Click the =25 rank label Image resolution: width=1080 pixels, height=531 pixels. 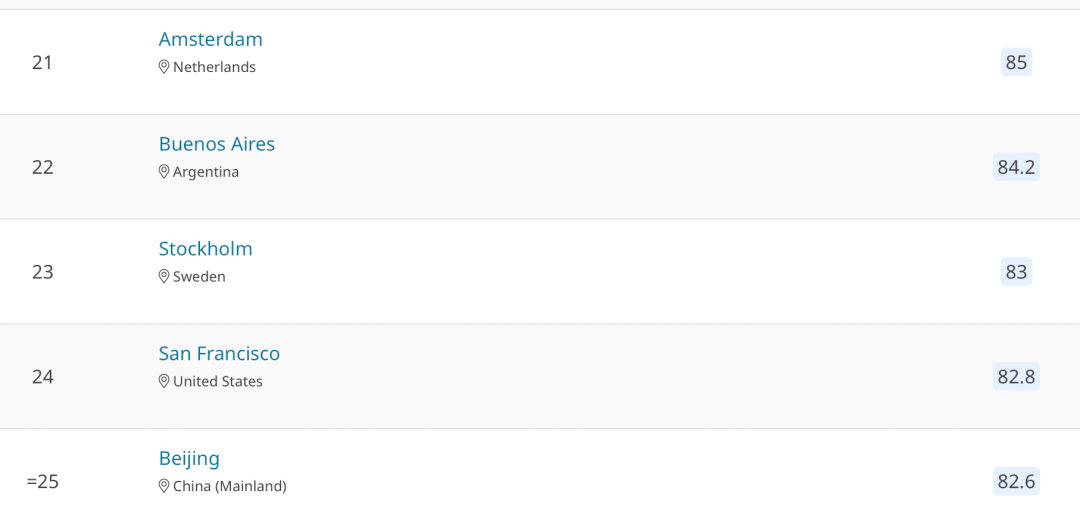click(43, 481)
